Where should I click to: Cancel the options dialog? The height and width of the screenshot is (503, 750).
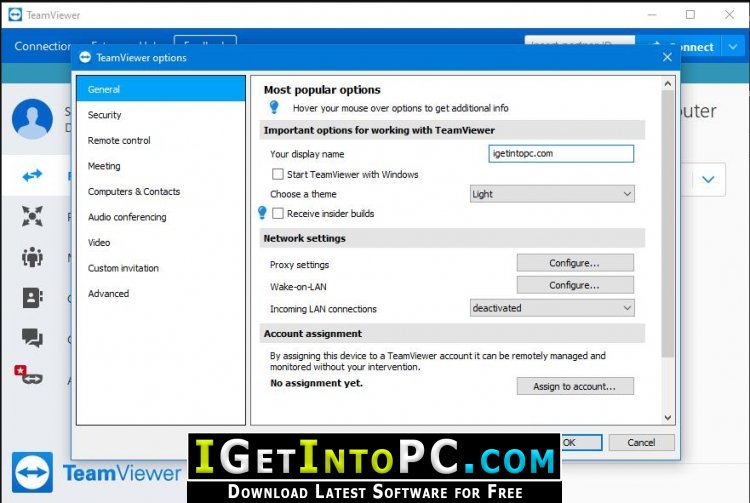tap(641, 443)
